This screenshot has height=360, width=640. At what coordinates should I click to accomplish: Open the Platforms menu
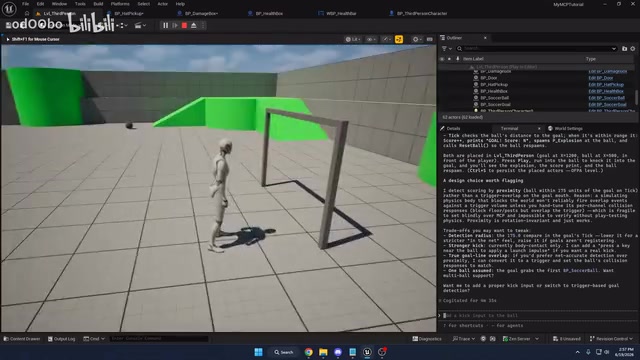click(x=120, y=4)
